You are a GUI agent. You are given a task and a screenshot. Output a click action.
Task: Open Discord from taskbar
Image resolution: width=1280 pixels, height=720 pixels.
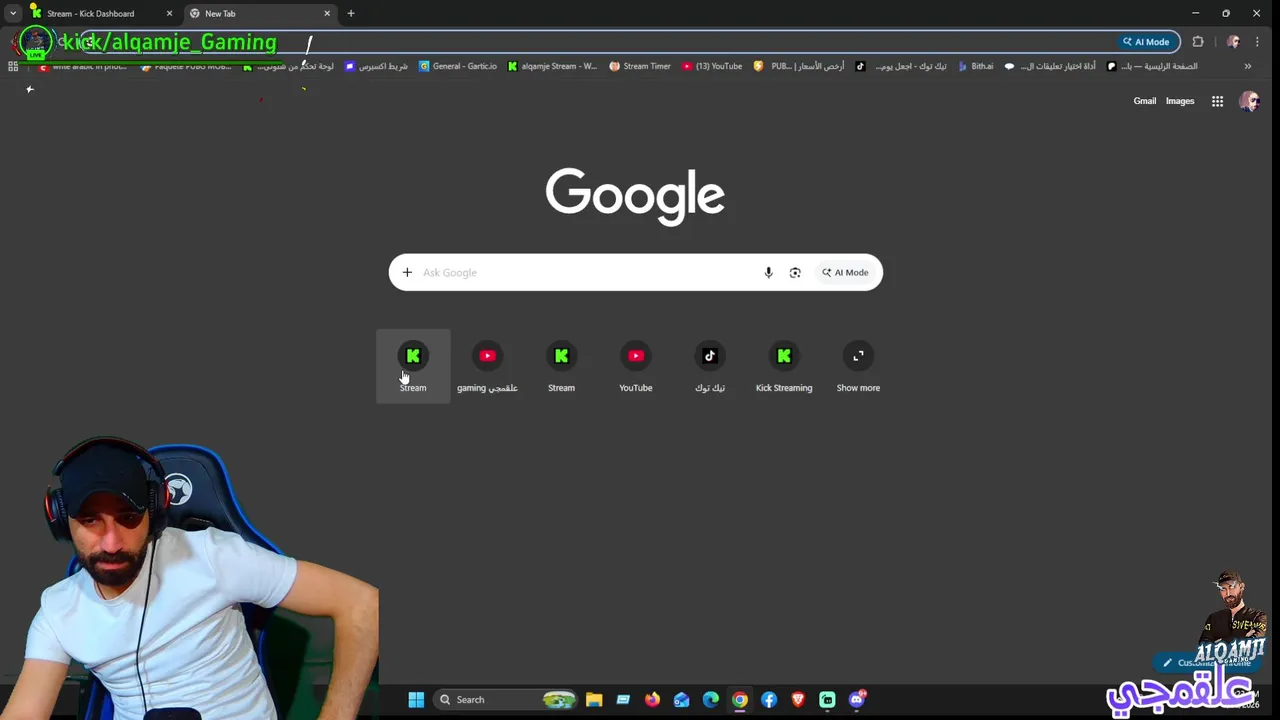point(857,700)
